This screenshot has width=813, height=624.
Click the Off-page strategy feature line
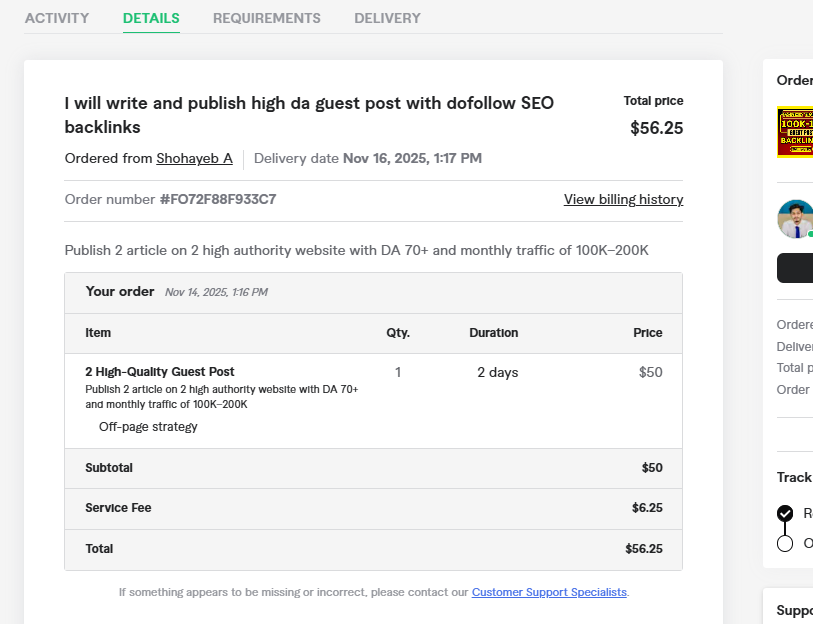click(x=148, y=427)
